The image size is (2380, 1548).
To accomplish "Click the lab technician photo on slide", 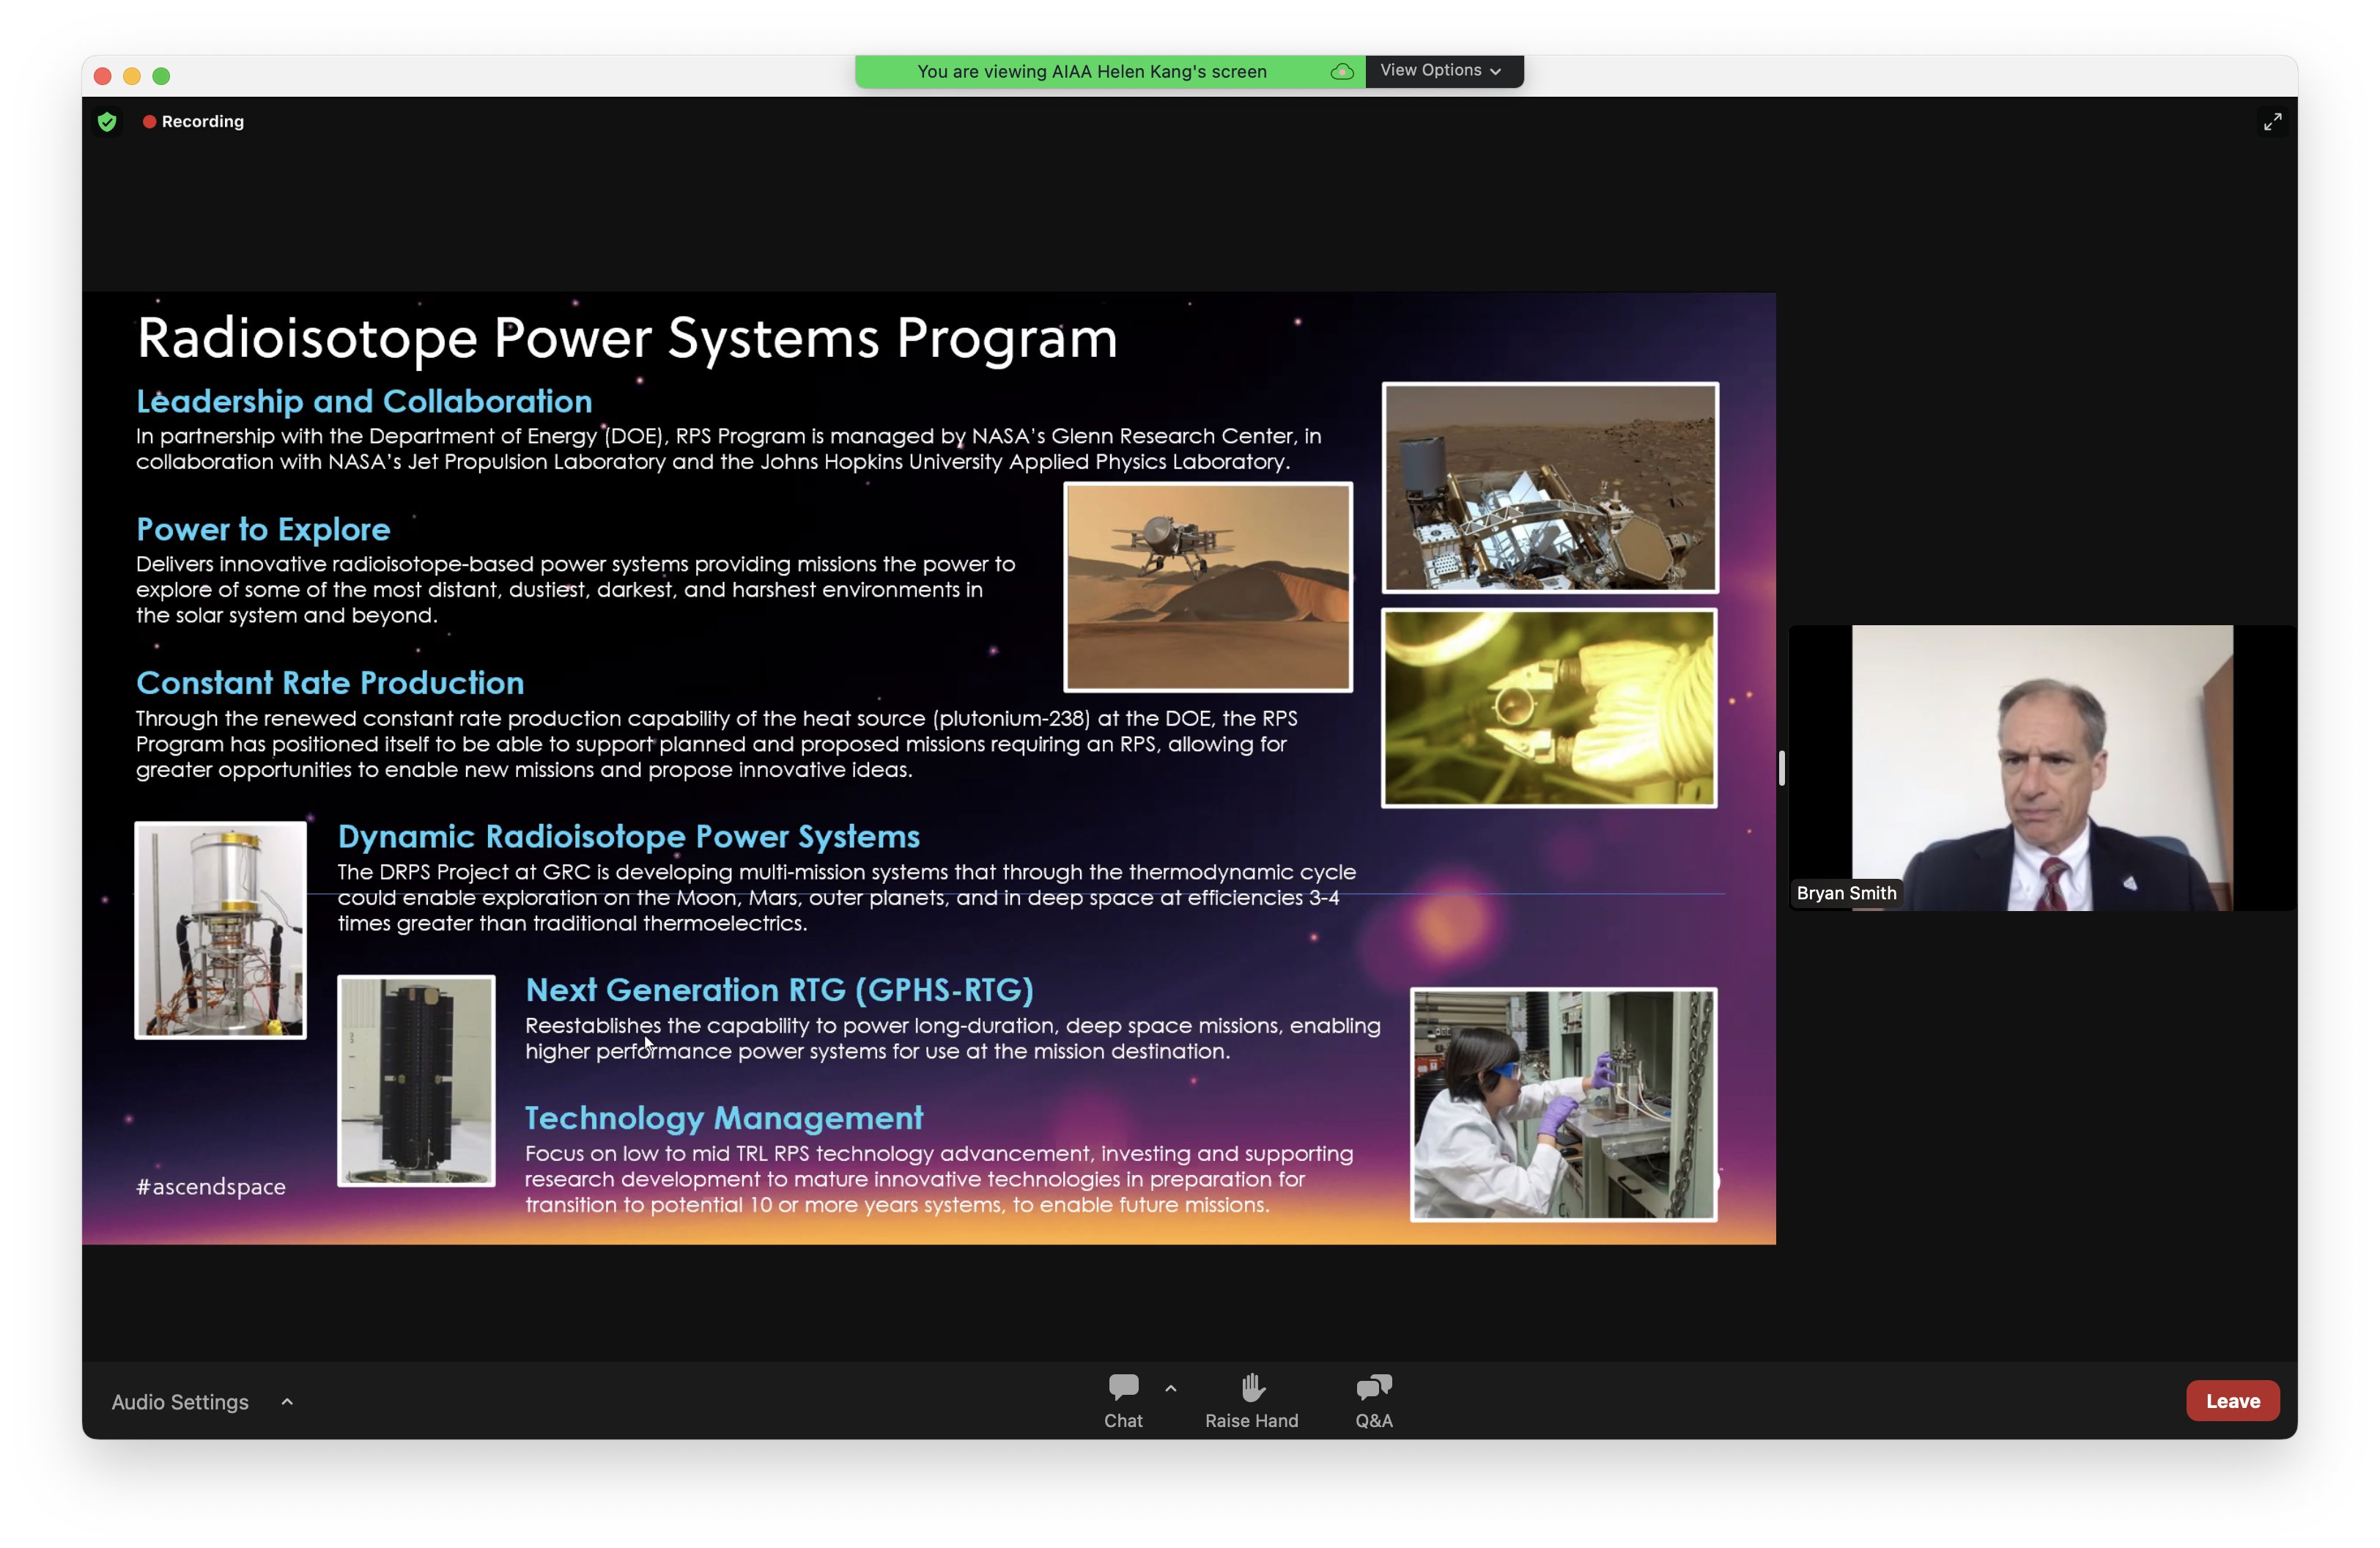I will pyautogui.click(x=1563, y=1104).
